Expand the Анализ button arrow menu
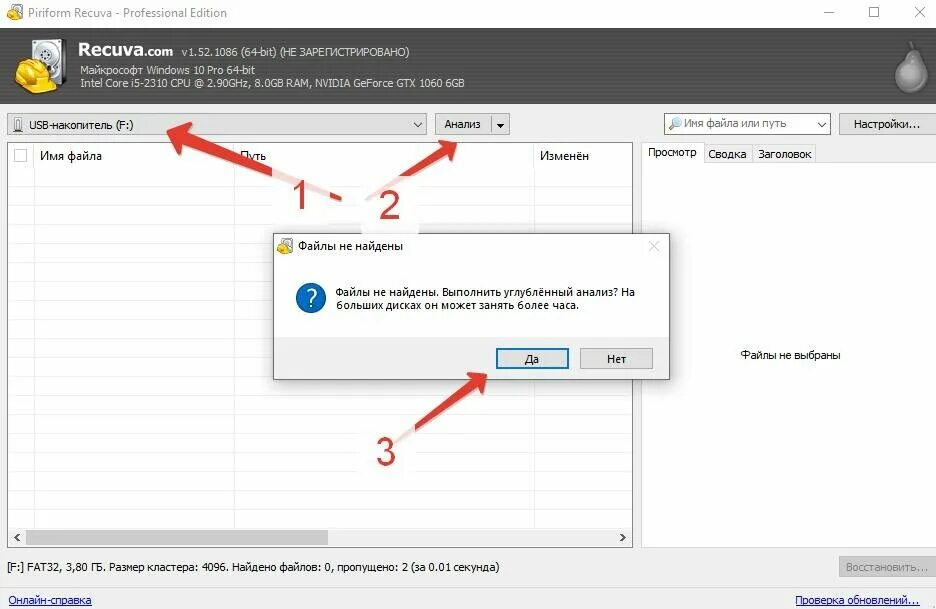The width and height of the screenshot is (936, 609). pos(500,124)
